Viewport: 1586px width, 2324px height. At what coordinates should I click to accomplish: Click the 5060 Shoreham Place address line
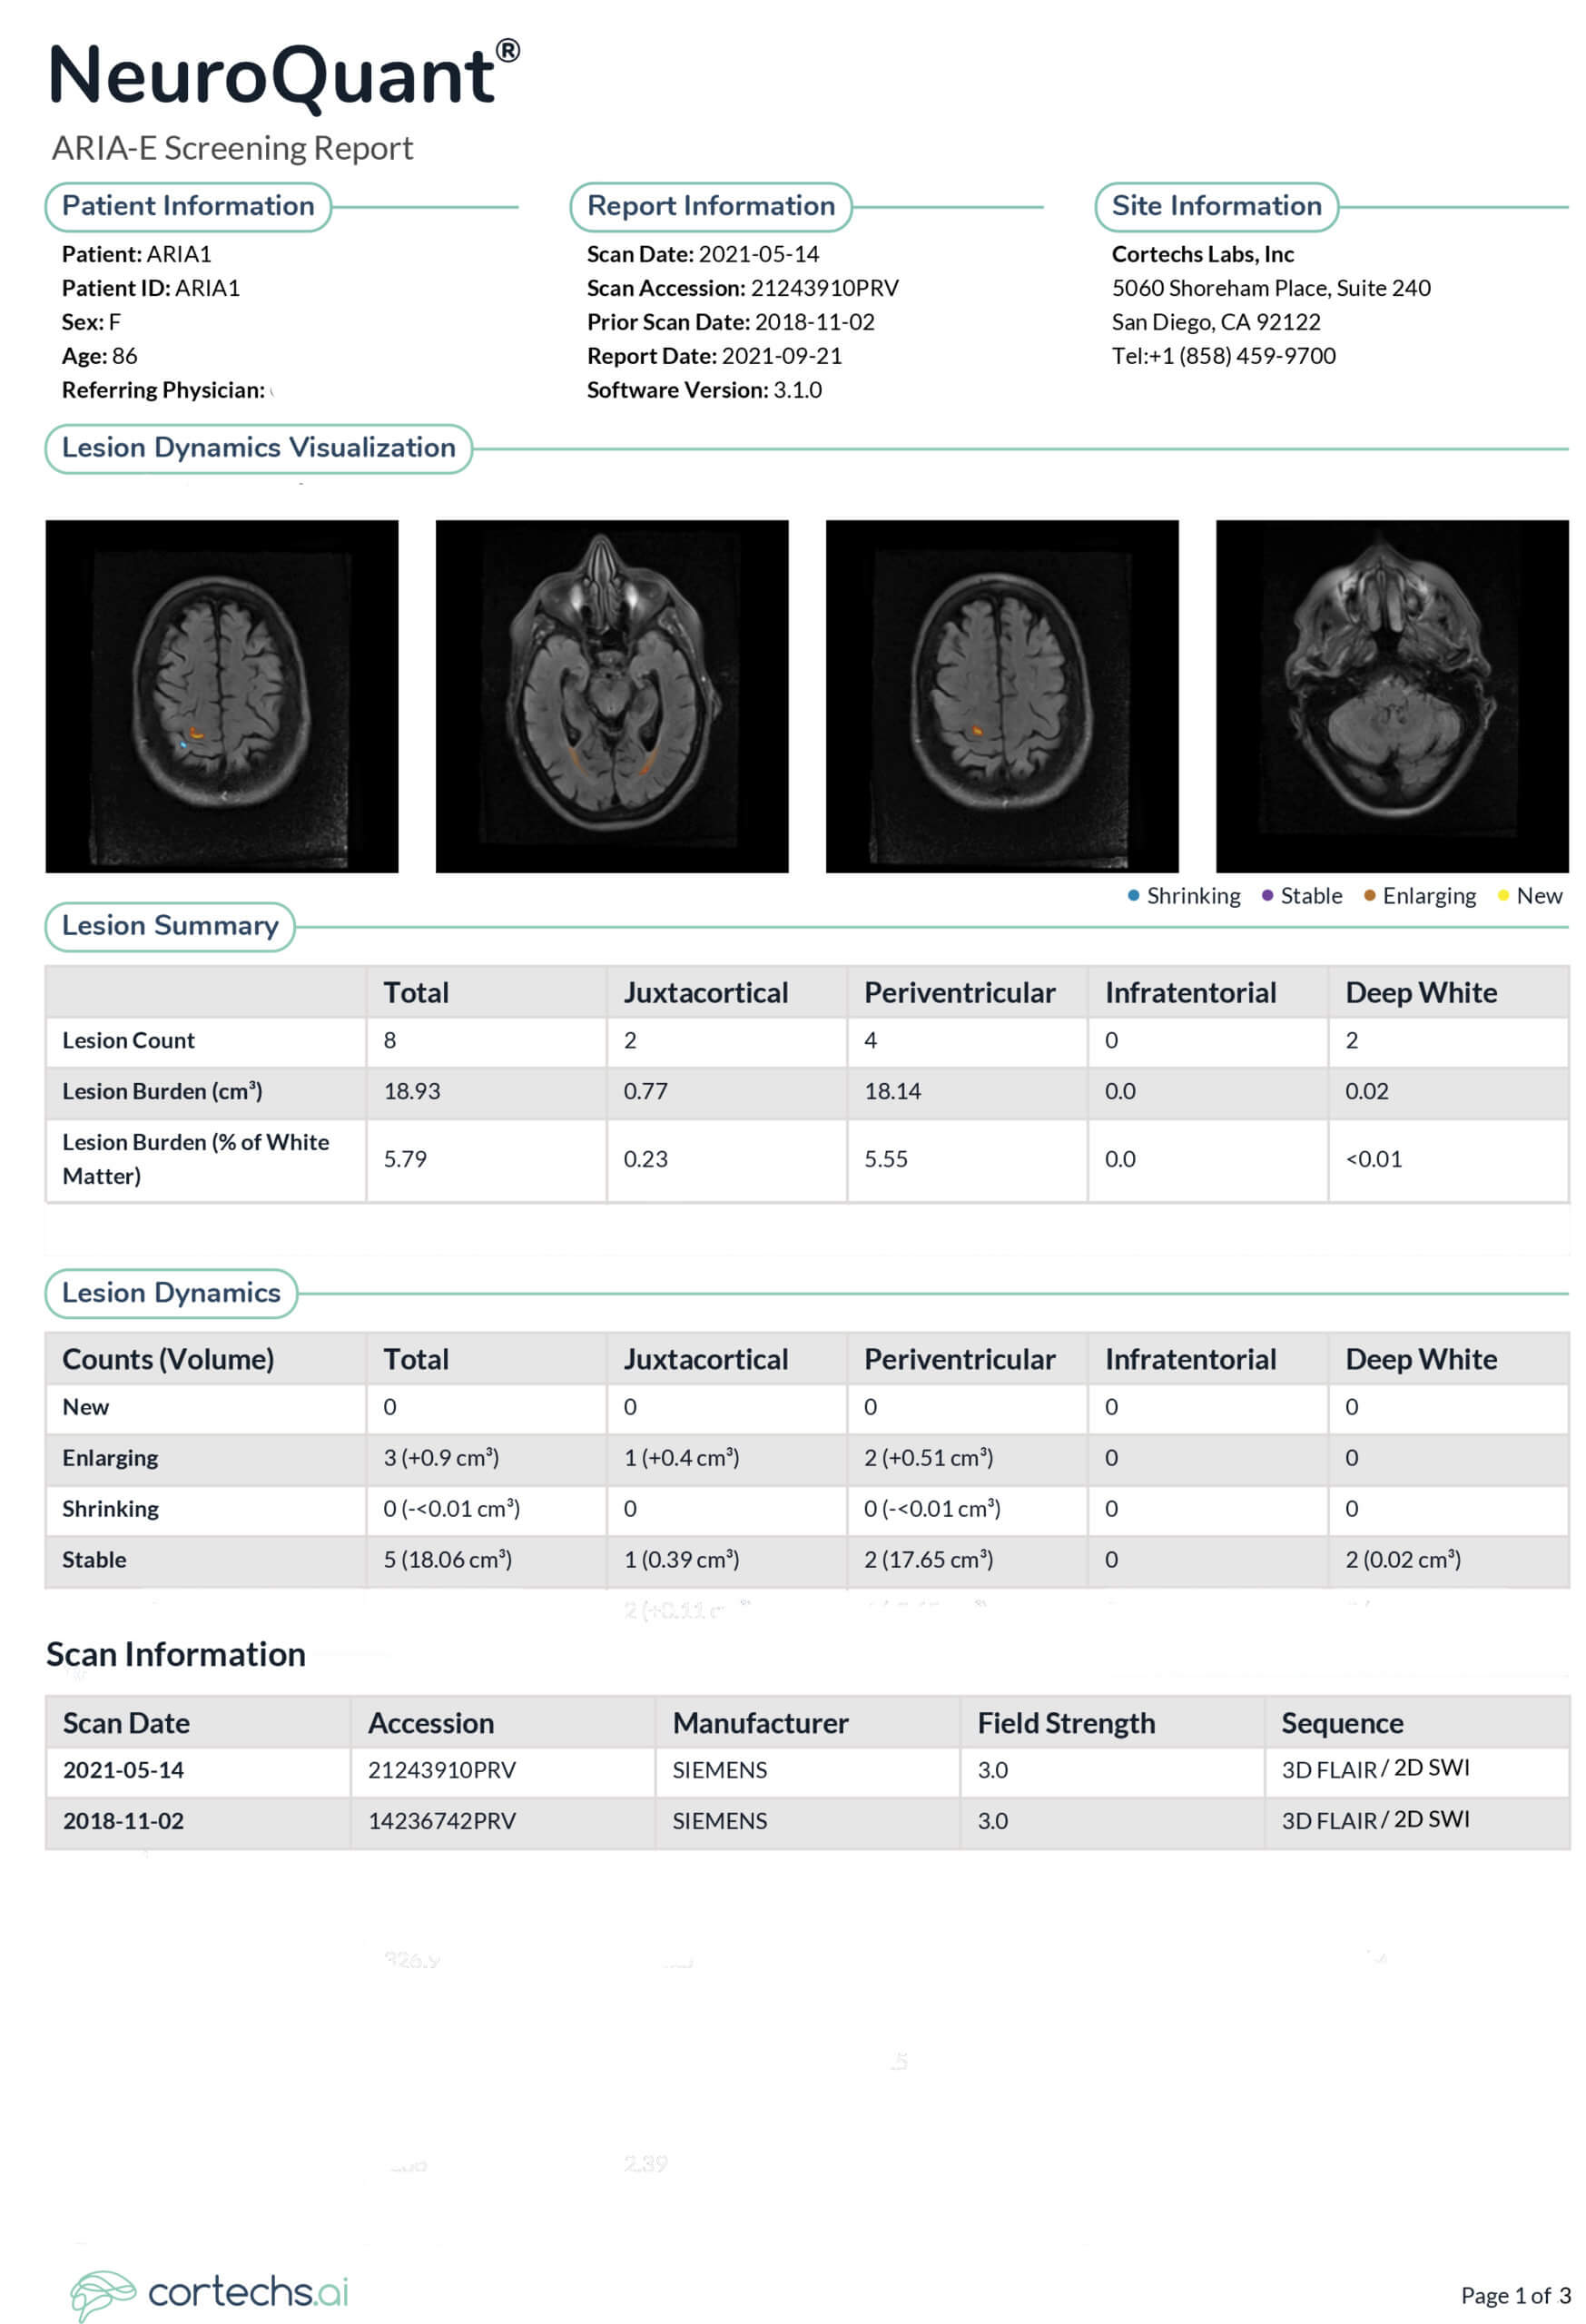1271,288
